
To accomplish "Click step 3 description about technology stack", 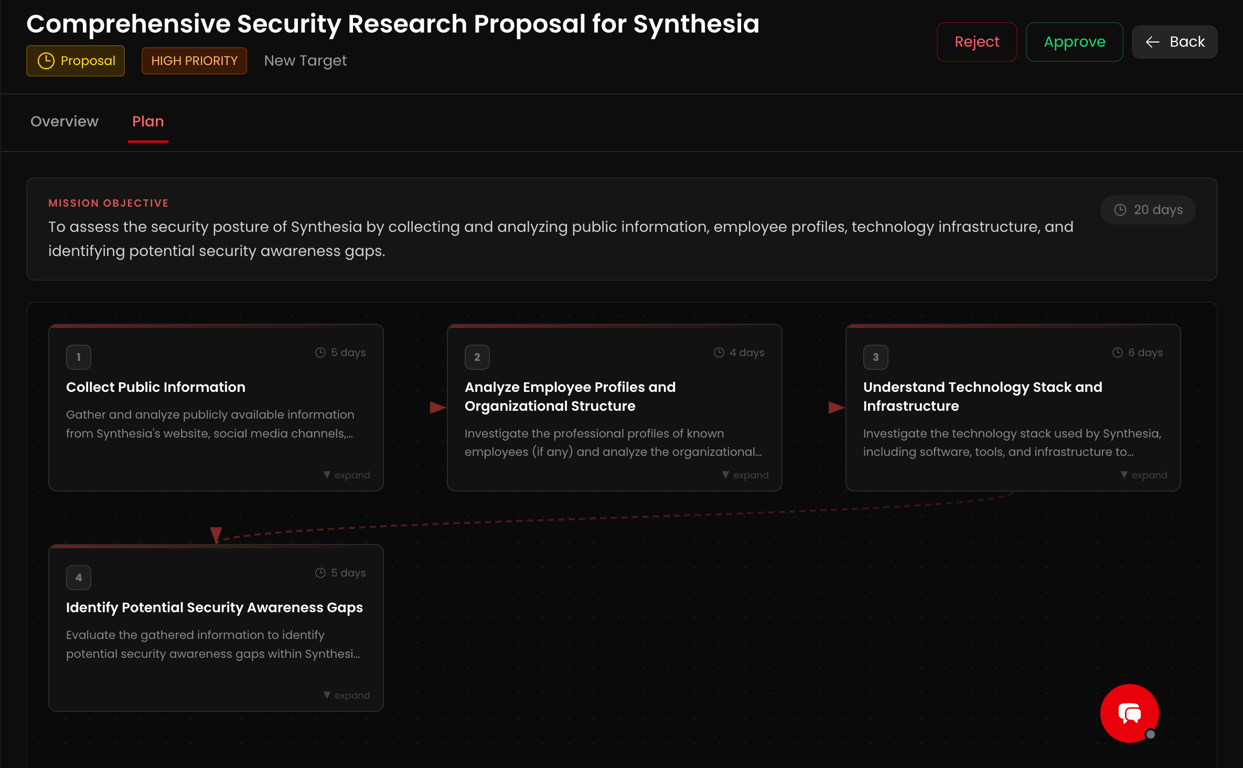I will coord(1012,443).
